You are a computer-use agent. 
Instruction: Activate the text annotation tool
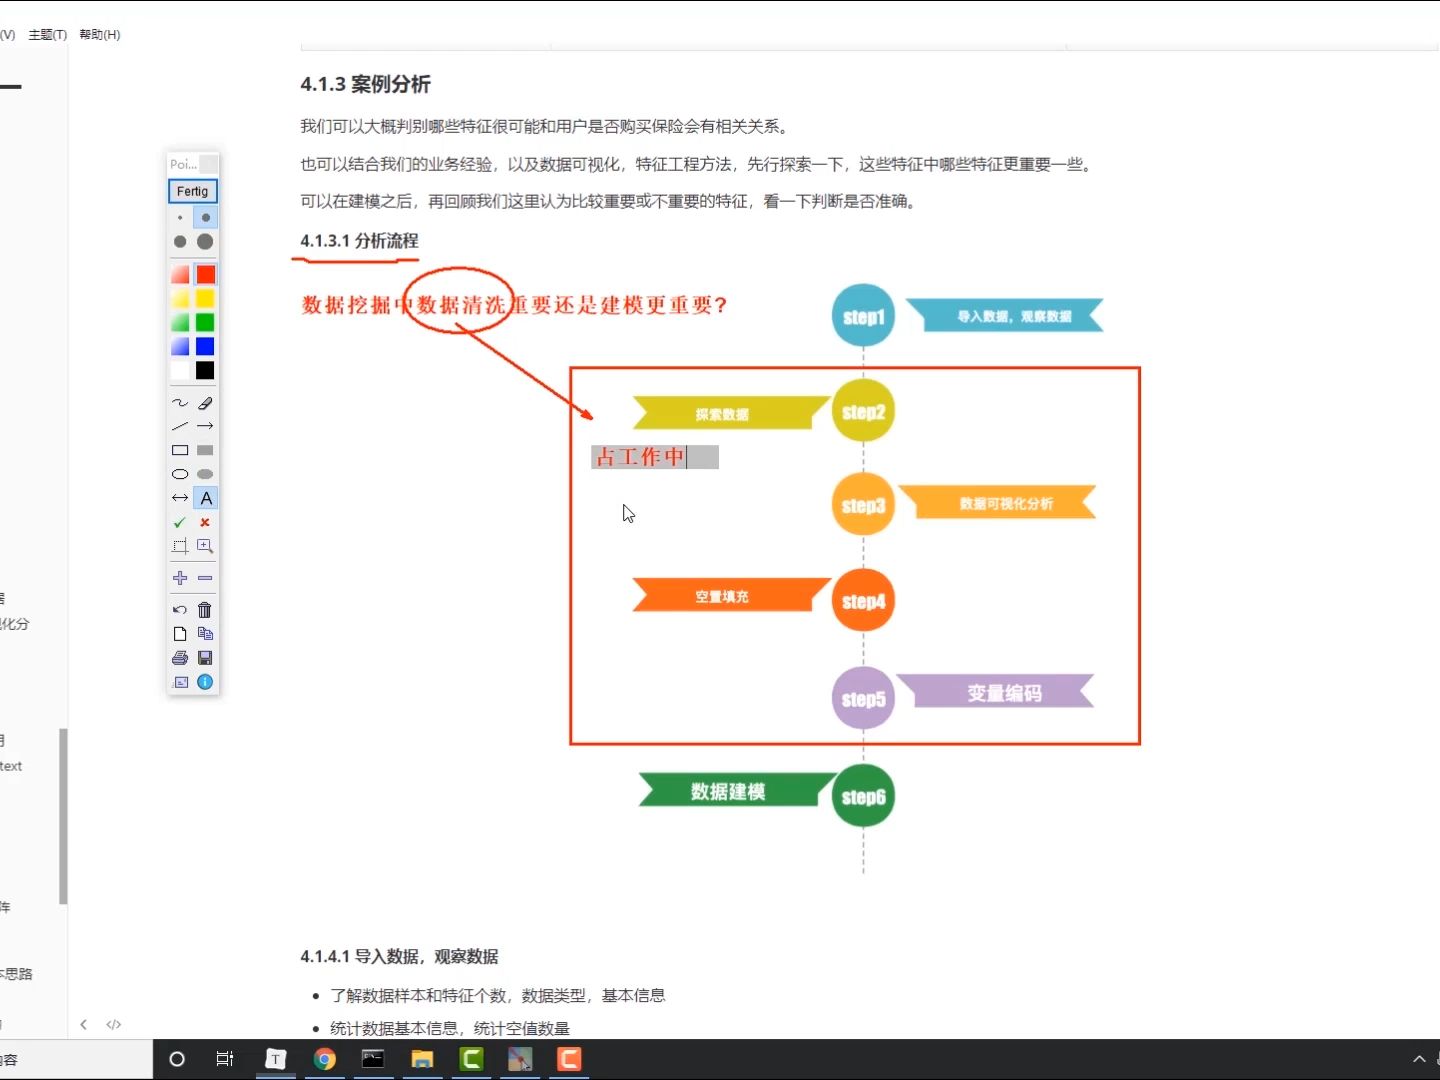point(205,498)
